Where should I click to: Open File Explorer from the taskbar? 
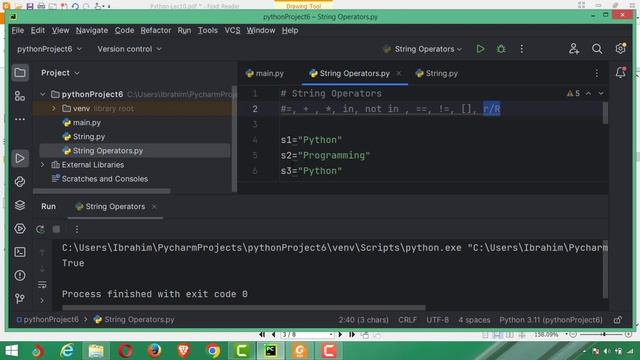96,351
